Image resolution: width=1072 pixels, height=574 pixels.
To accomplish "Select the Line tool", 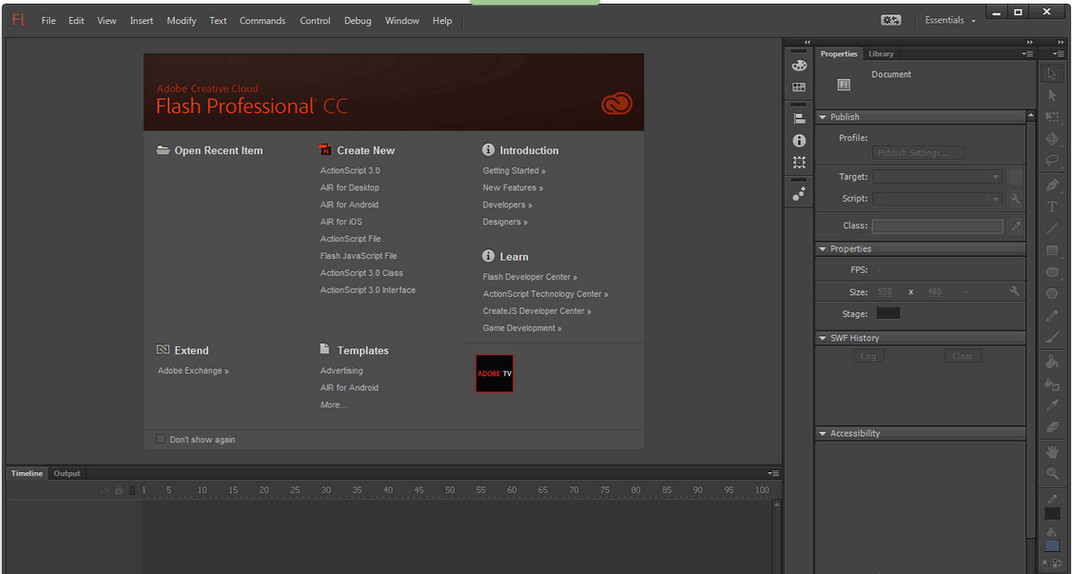I will [x=1052, y=228].
